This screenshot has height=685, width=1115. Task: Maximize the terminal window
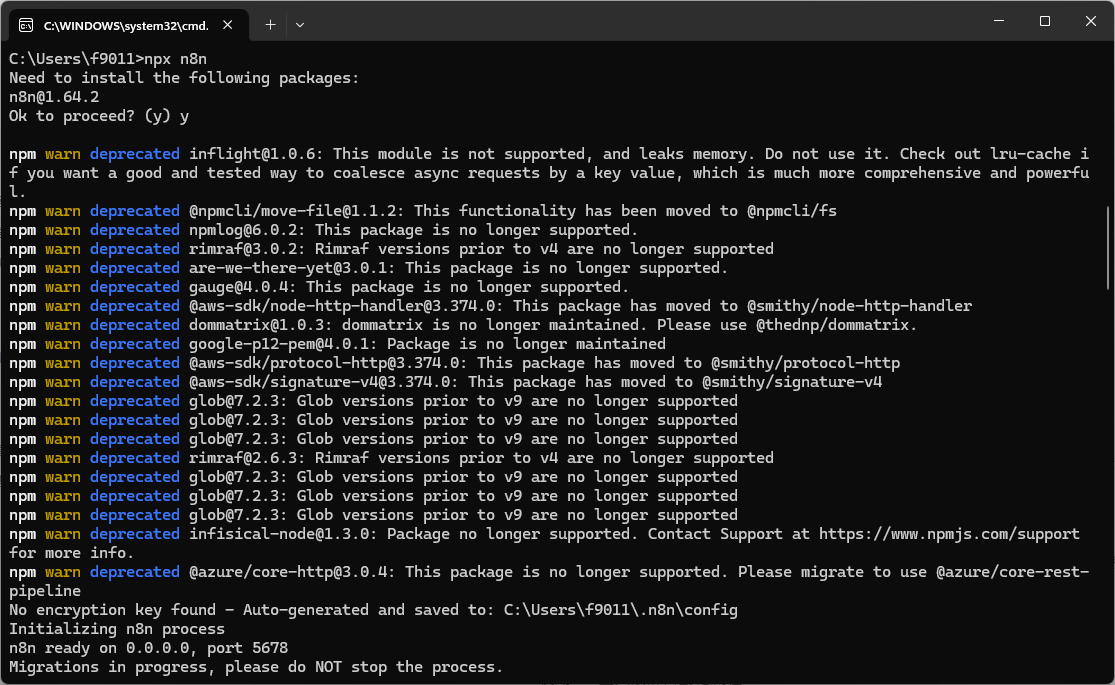click(1044, 21)
